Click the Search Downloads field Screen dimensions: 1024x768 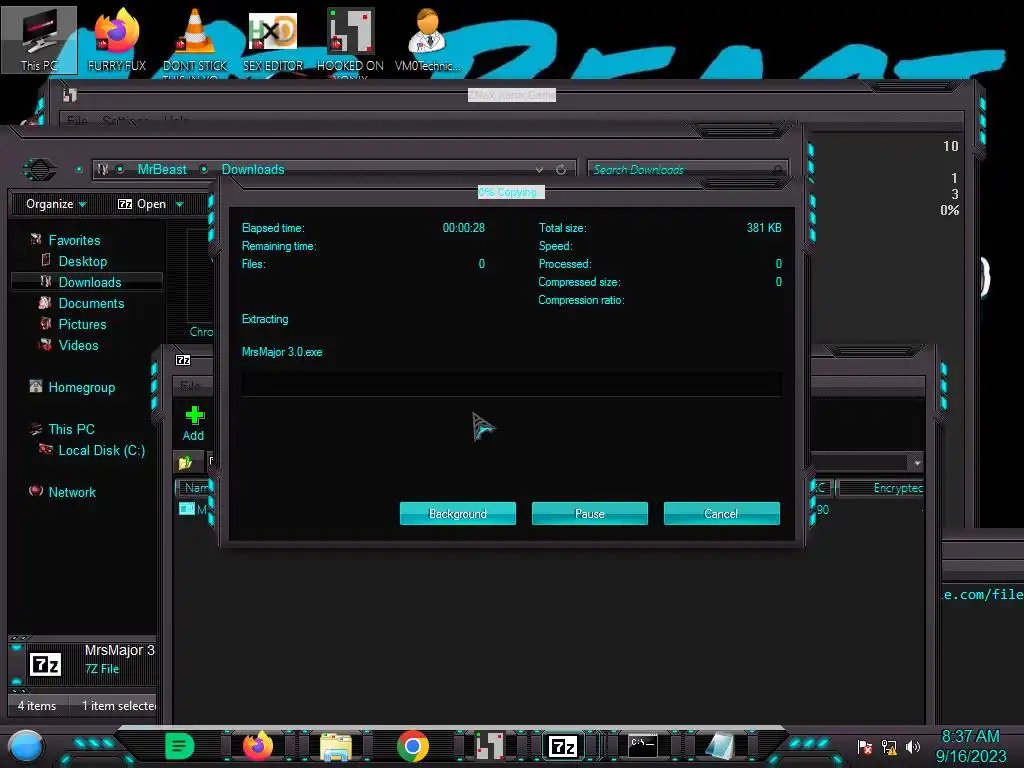coord(687,169)
